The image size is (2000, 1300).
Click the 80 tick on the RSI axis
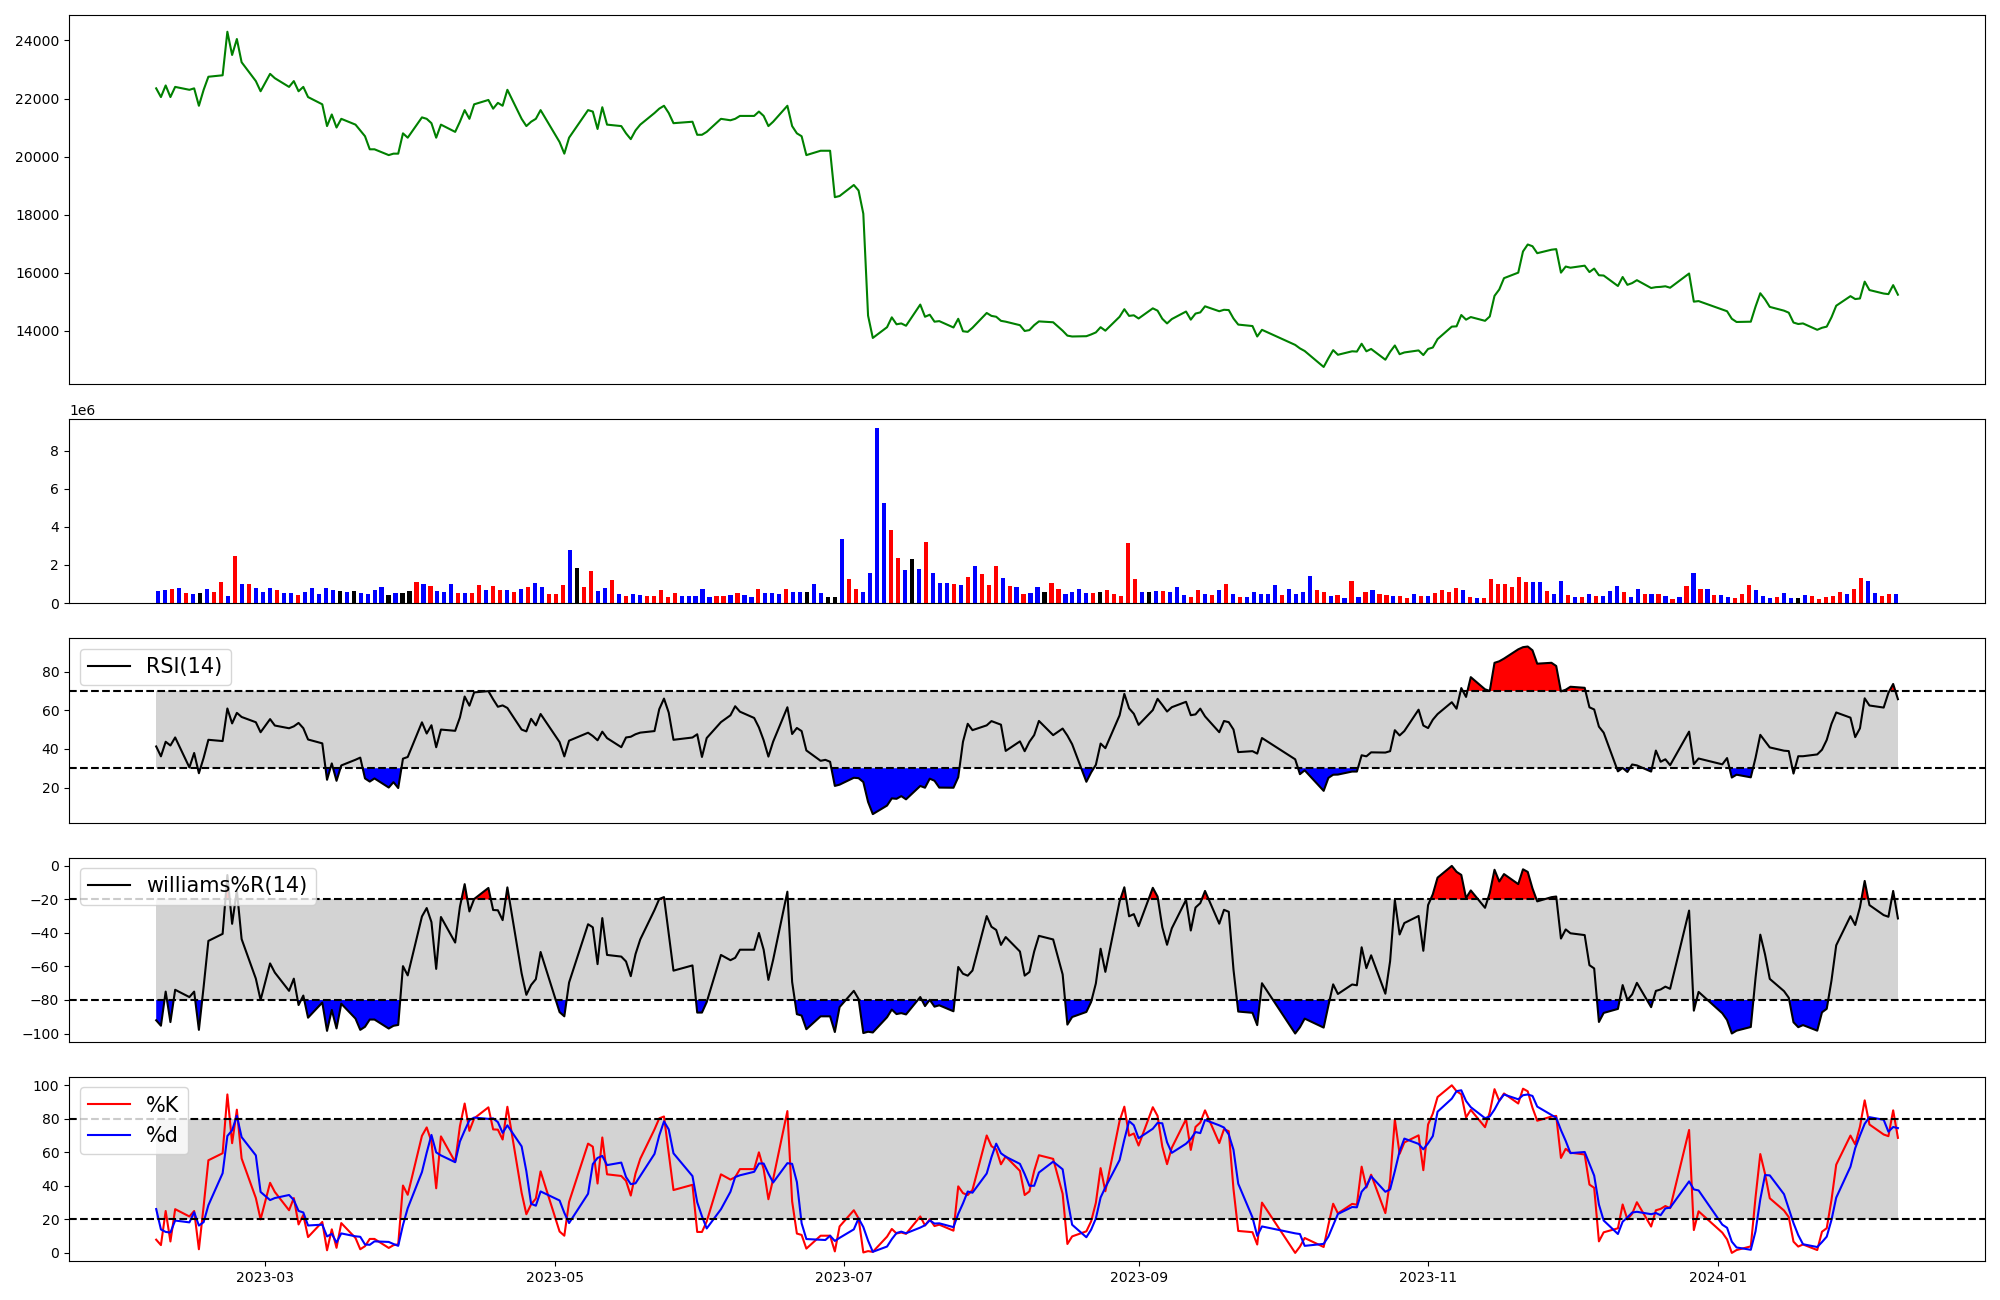(x=51, y=672)
